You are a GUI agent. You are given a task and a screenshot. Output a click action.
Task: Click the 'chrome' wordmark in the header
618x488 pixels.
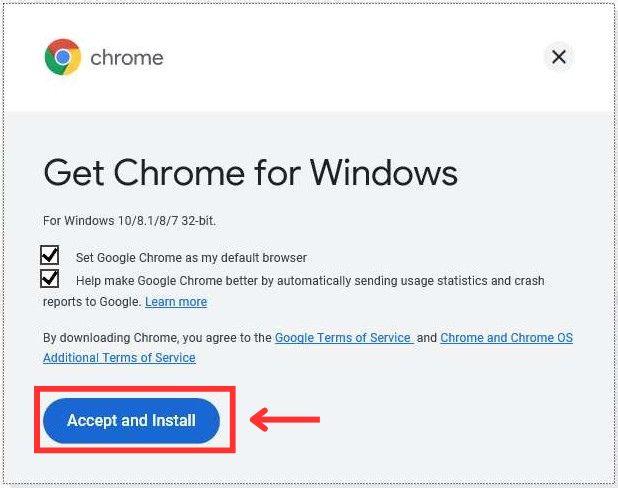(x=126, y=58)
